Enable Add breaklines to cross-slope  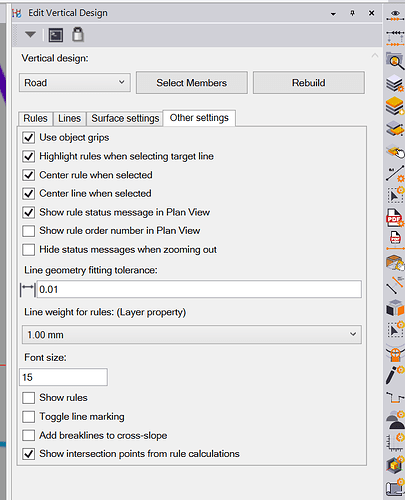[28, 435]
